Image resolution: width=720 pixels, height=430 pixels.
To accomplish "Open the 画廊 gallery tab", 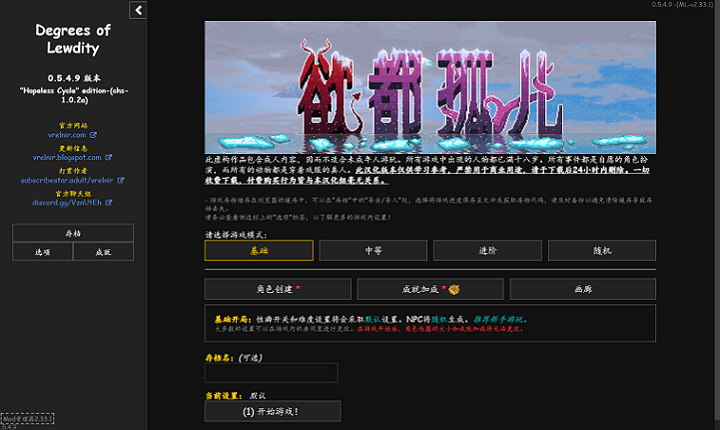I will click(x=583, y=289).
